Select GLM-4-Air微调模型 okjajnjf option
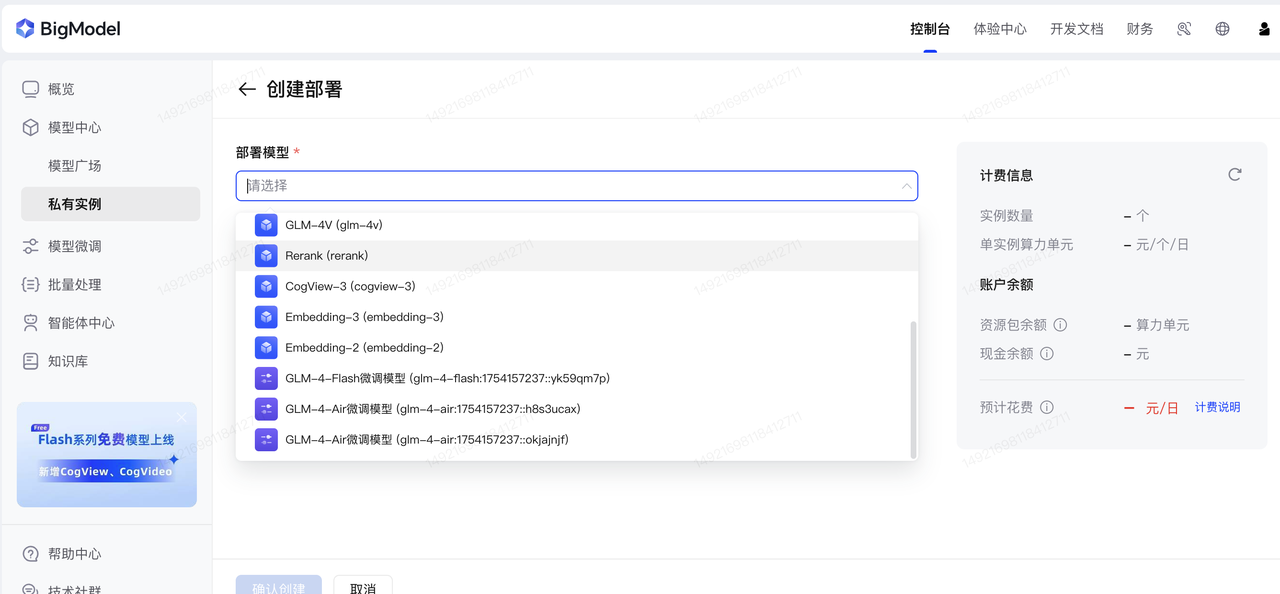The height and width of the screenshot is (594, 1280). point(576,439)
